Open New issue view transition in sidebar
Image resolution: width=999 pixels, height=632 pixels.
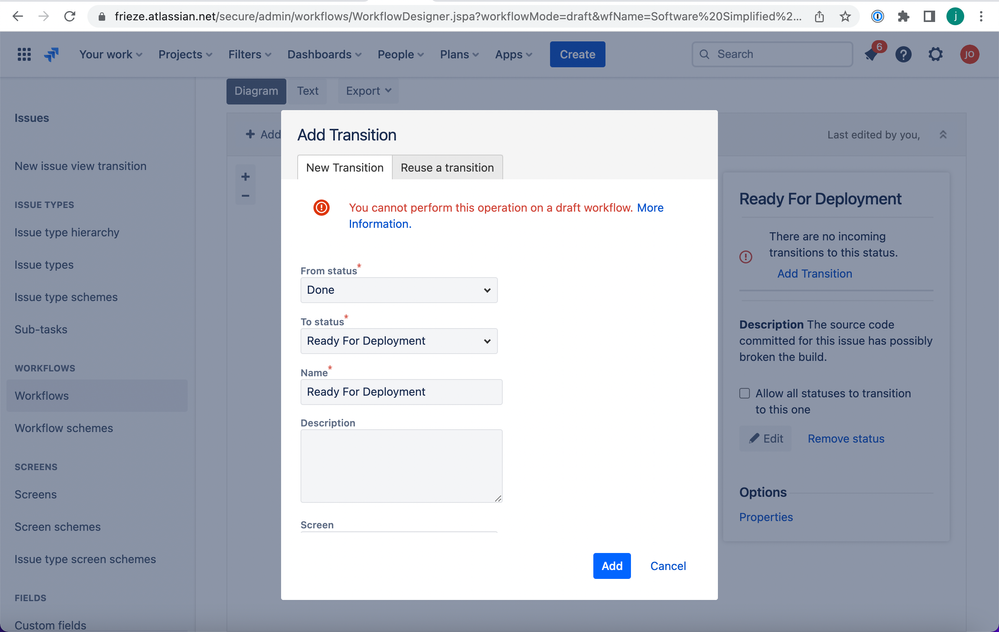[80, 166]
